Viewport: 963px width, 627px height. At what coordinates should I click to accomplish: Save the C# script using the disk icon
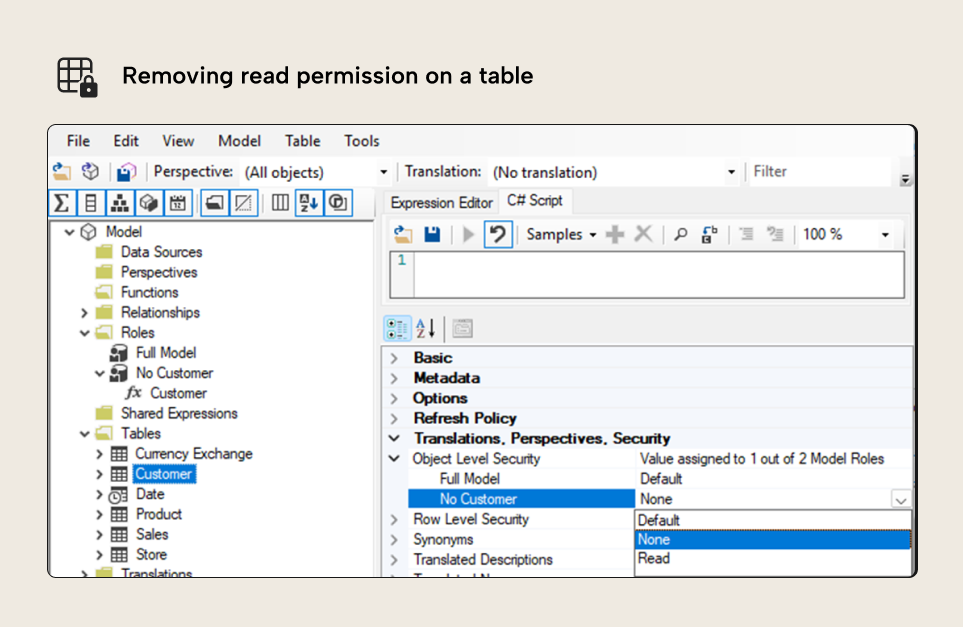click(x=434, y=233)
